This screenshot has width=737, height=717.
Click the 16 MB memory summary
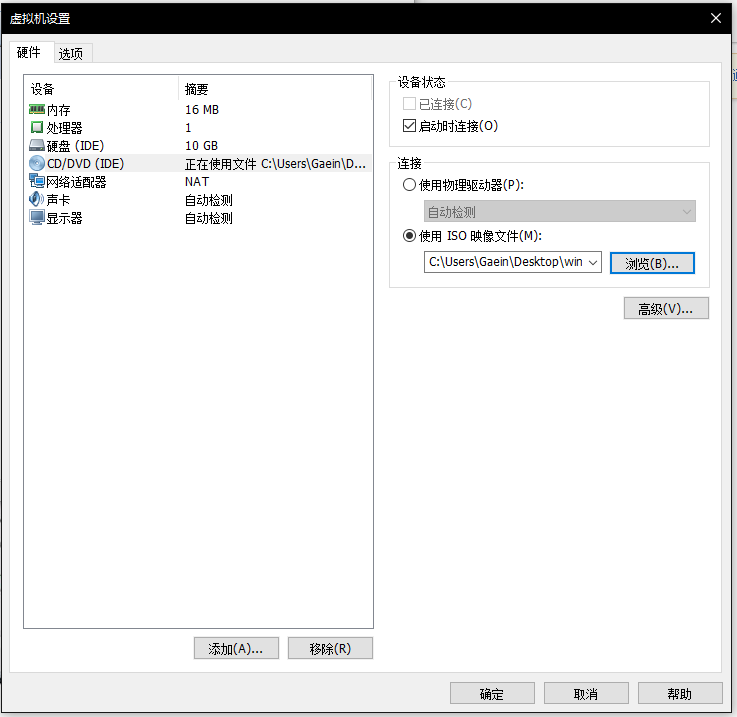pyautogui.click(x=202, y=110)
